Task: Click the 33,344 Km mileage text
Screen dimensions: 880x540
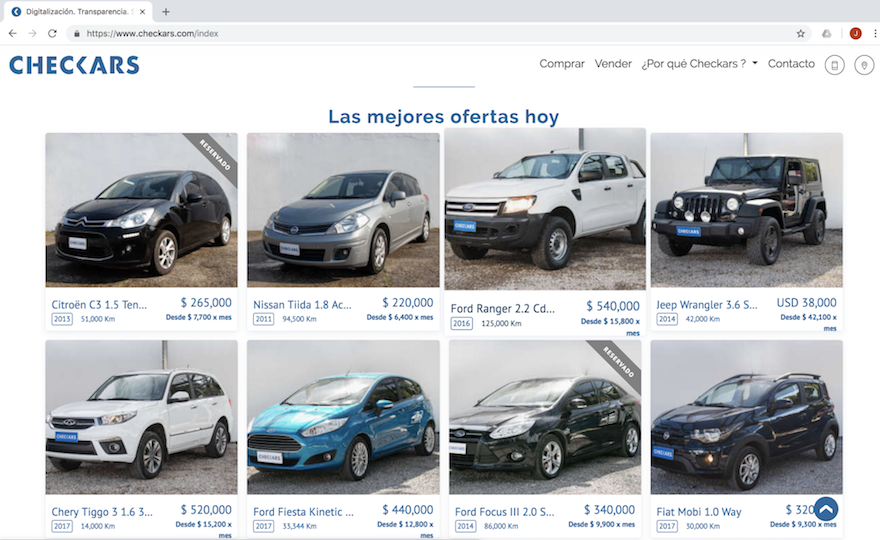Action: pos(299,526)
